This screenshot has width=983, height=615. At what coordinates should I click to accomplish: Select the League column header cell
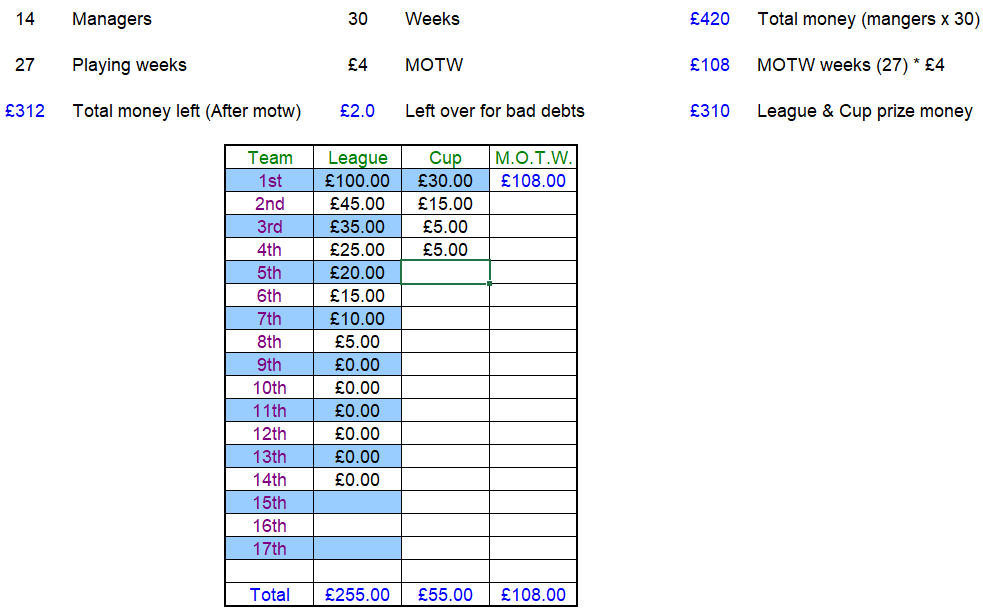(357, 158)
